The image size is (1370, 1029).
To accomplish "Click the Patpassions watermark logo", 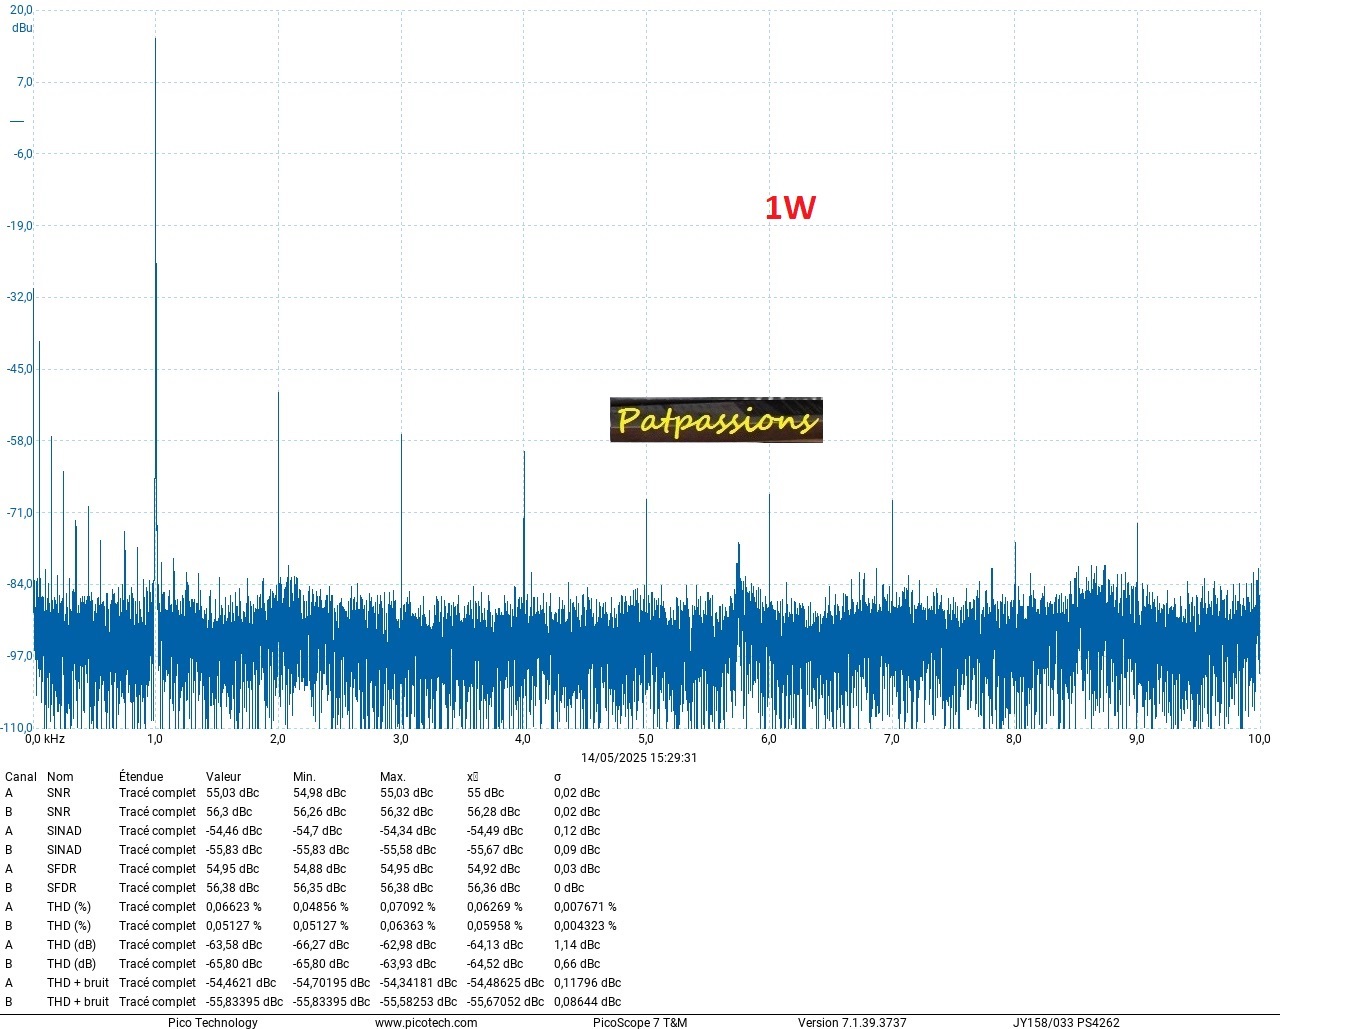I will click(716, 420).
